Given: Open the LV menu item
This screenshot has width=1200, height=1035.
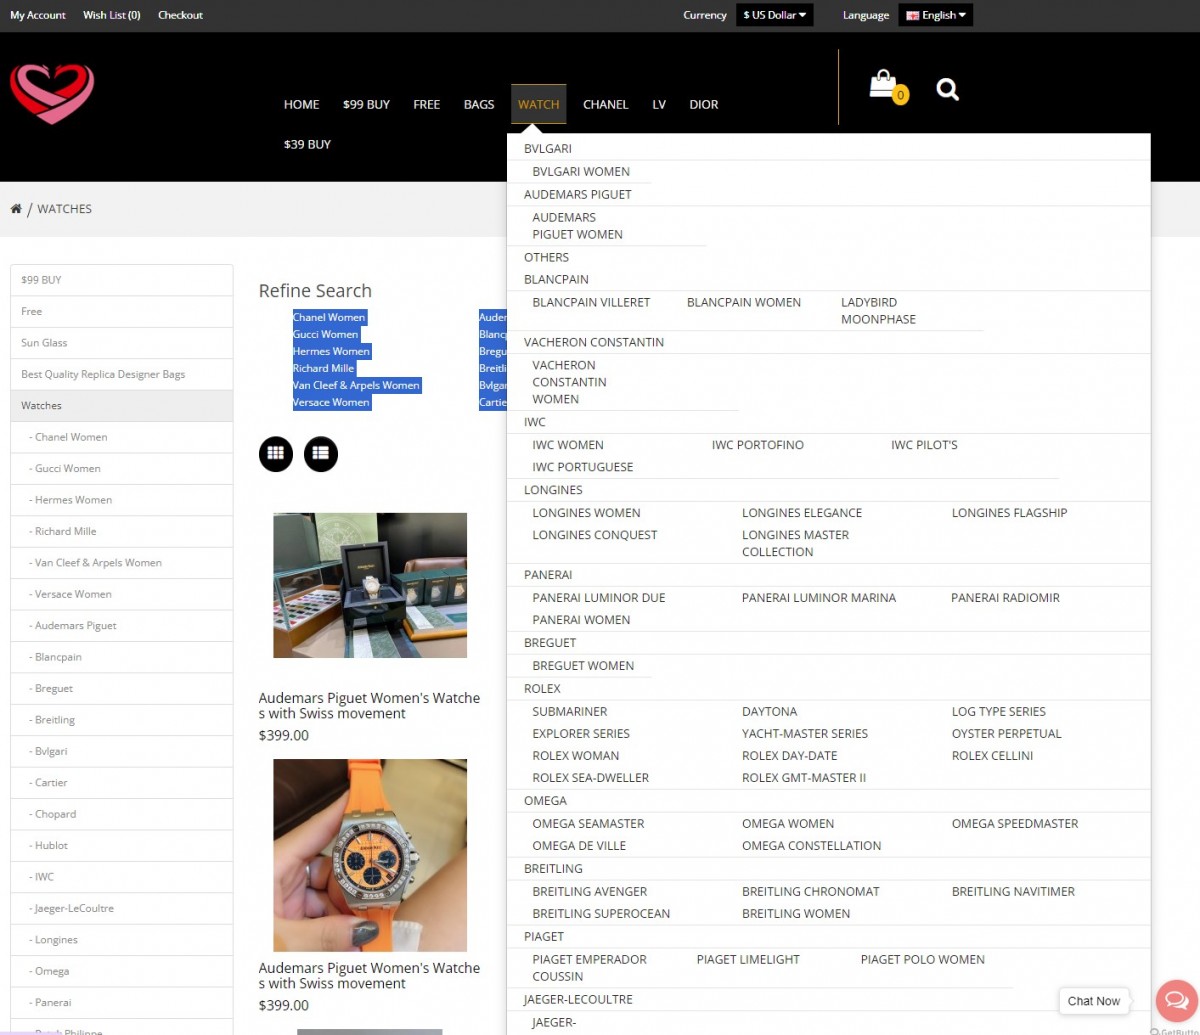Looking at the screenshot, I should [x=659, y=104].
